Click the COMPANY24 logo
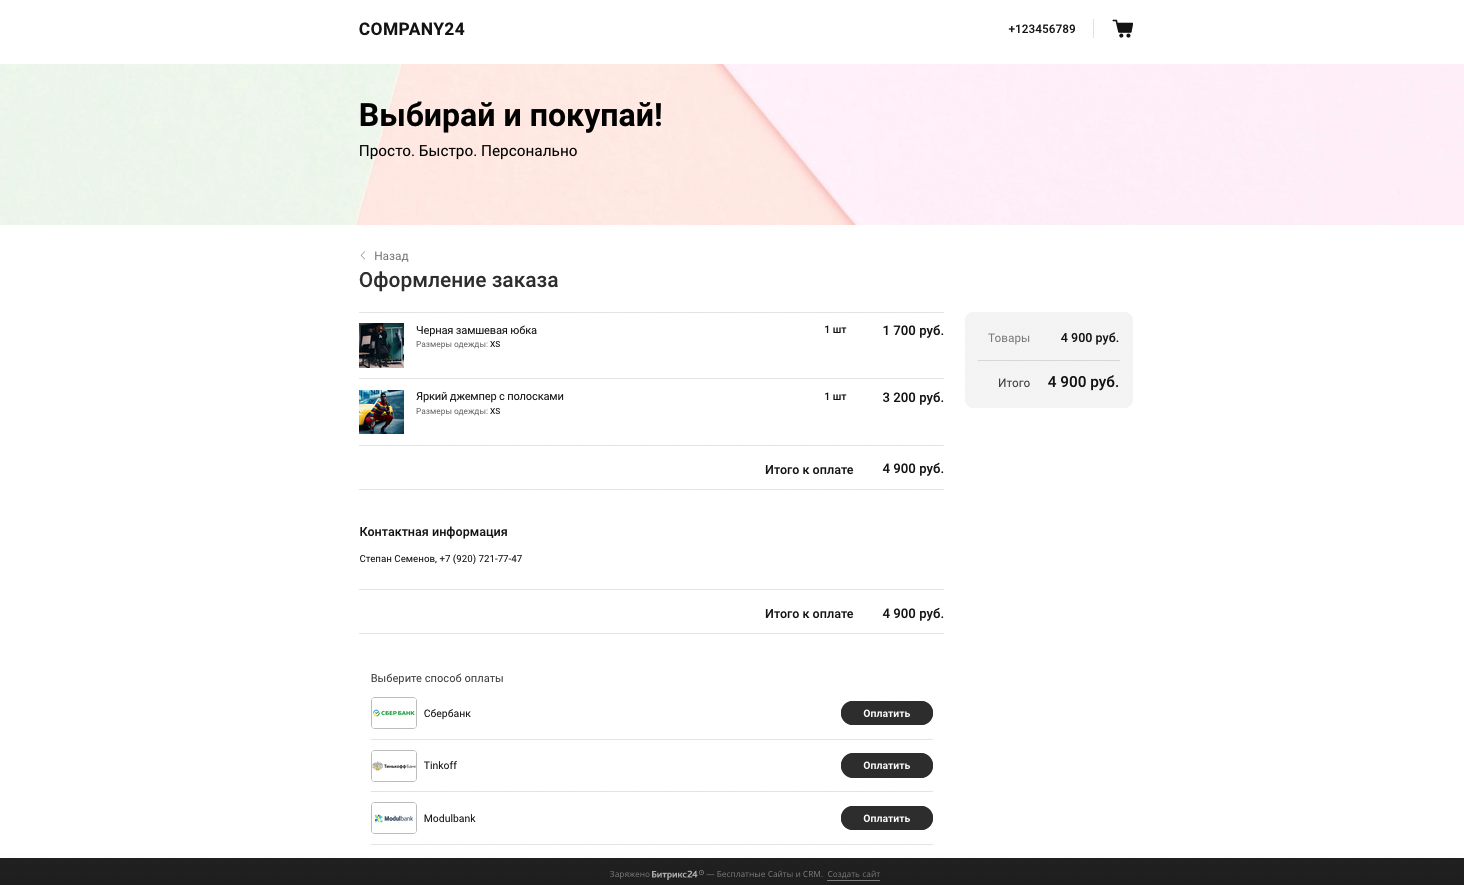Image resolution: width=1464 pixels, height=885 pixels. [x=412, y=29]
